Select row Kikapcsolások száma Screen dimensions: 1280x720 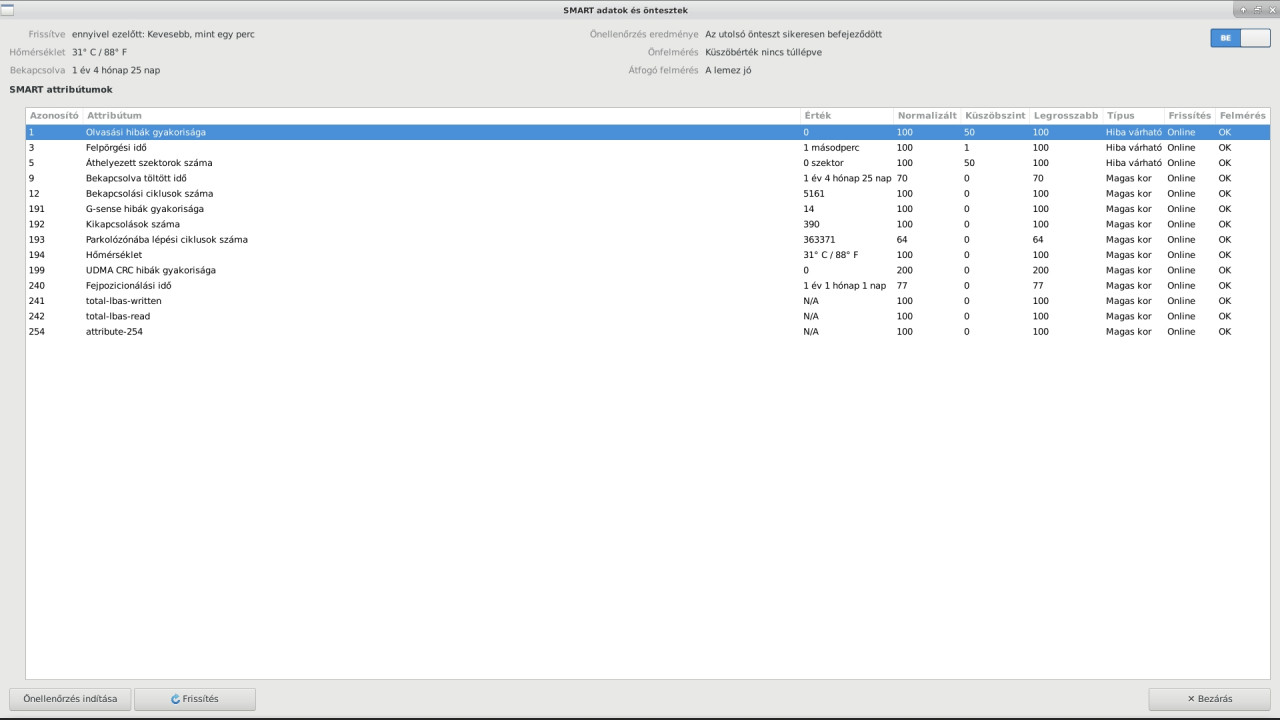click(x=648, y=224)
